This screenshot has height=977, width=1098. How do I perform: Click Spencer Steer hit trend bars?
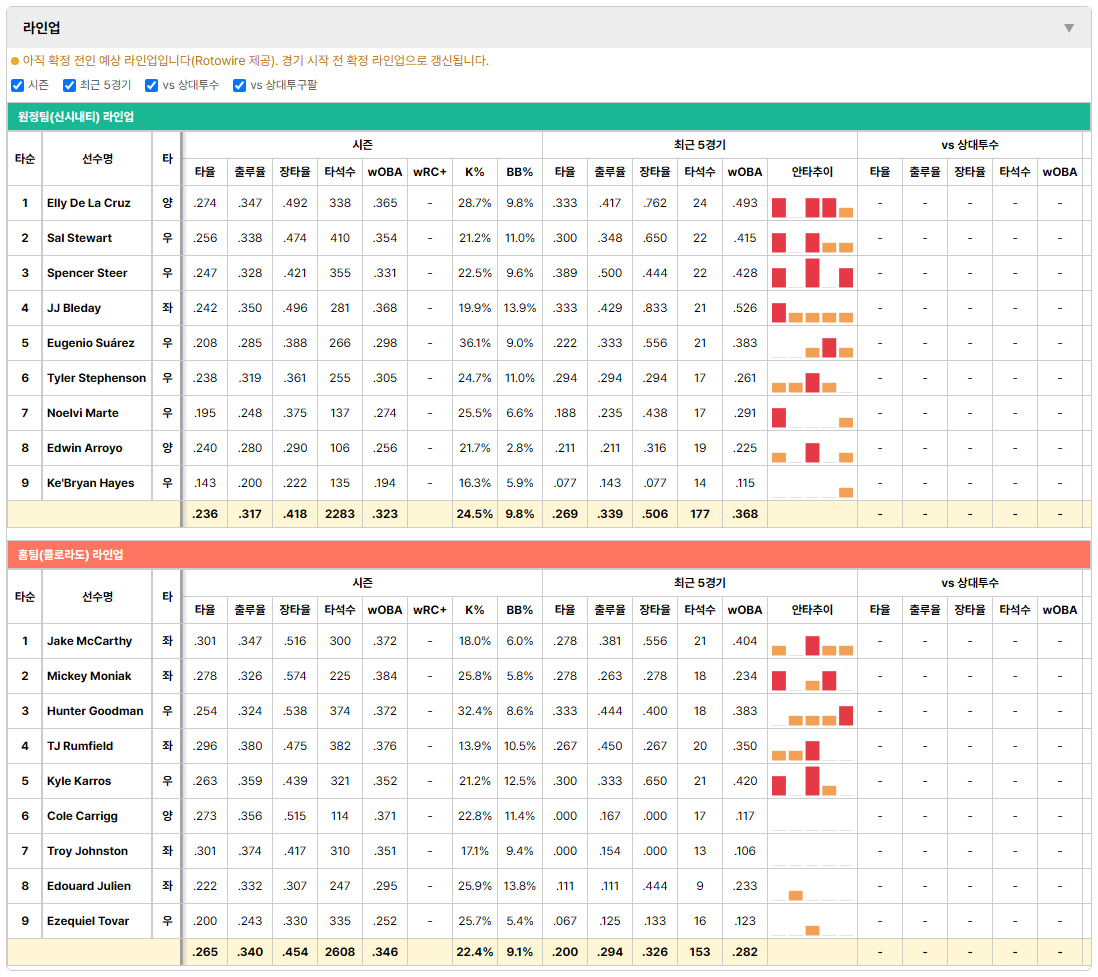coord(812,273)
